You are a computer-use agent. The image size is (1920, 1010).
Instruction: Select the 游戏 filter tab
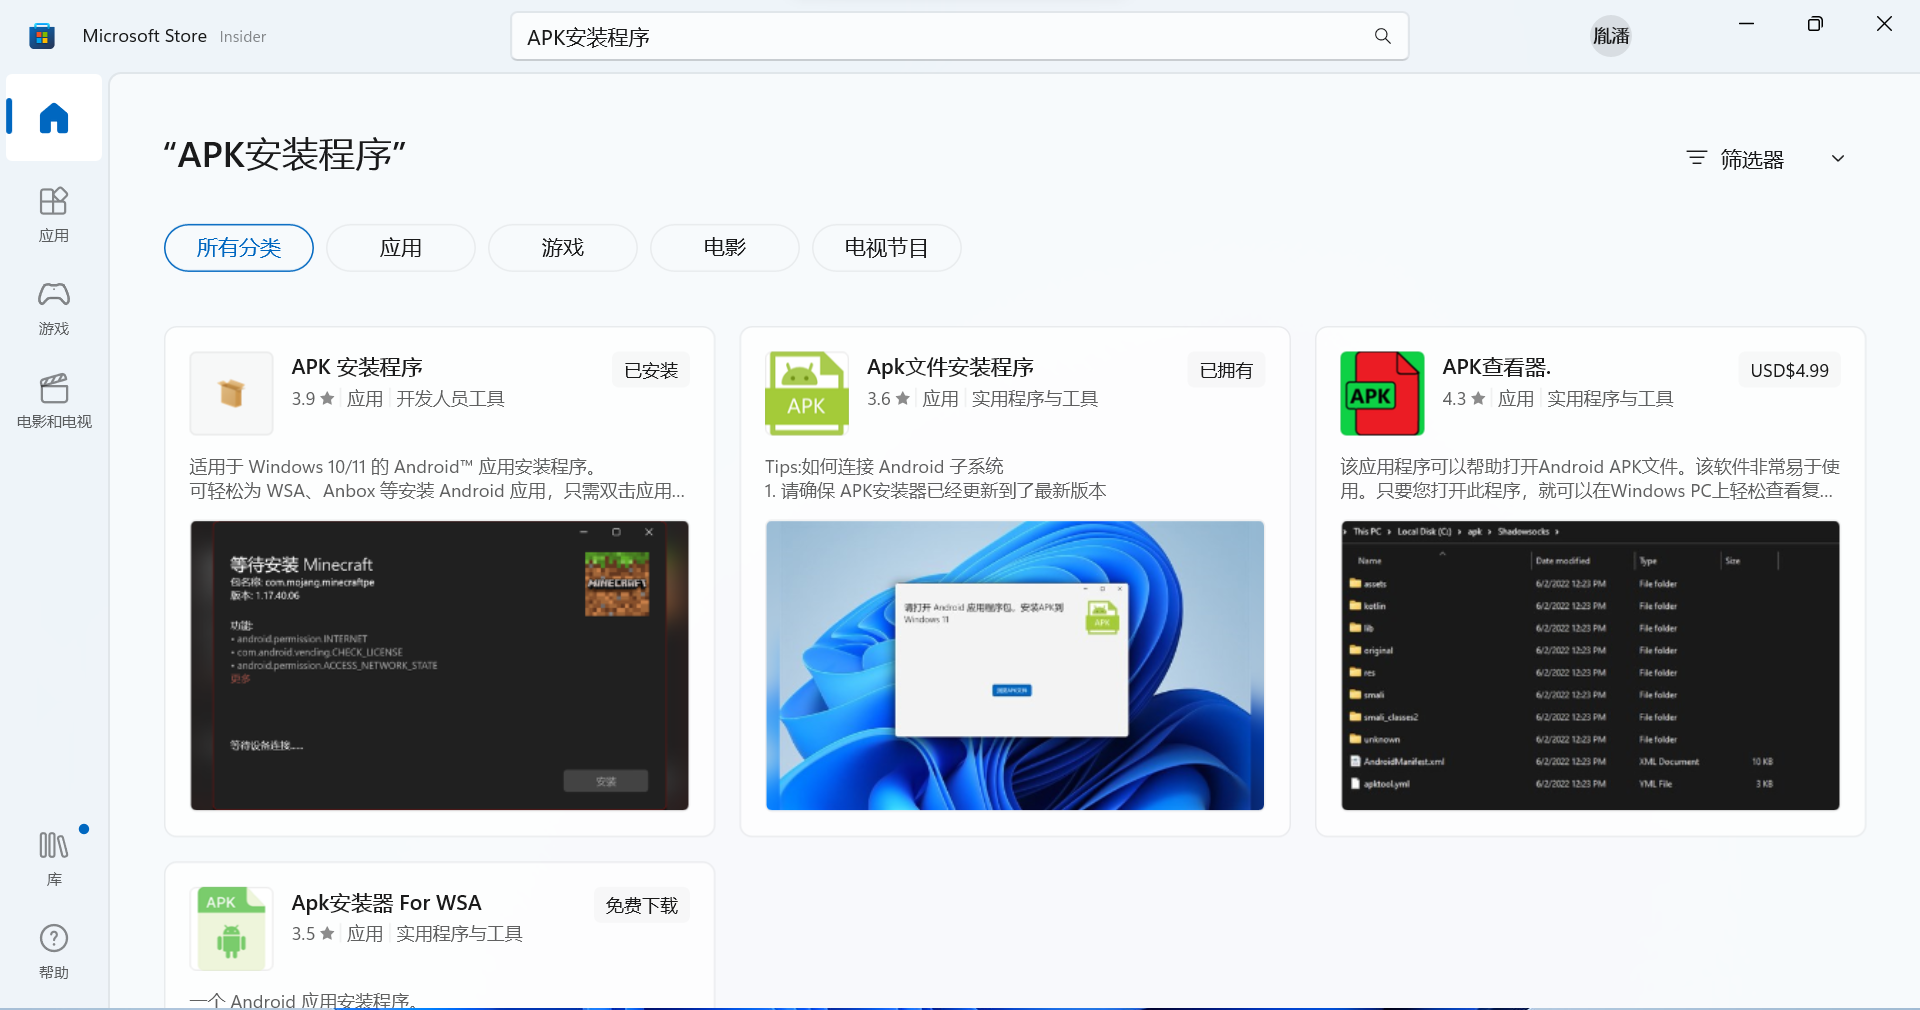pos(563,248)
